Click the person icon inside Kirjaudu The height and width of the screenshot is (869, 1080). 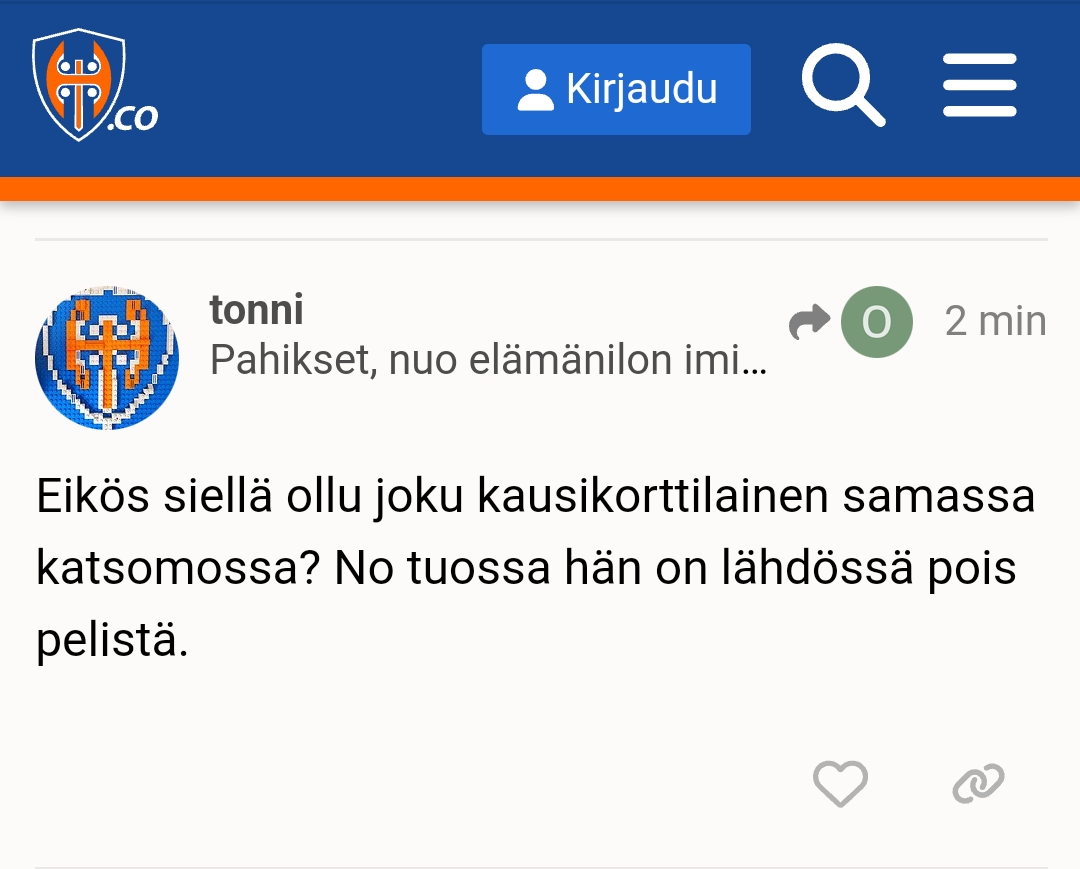pos(535,90)
